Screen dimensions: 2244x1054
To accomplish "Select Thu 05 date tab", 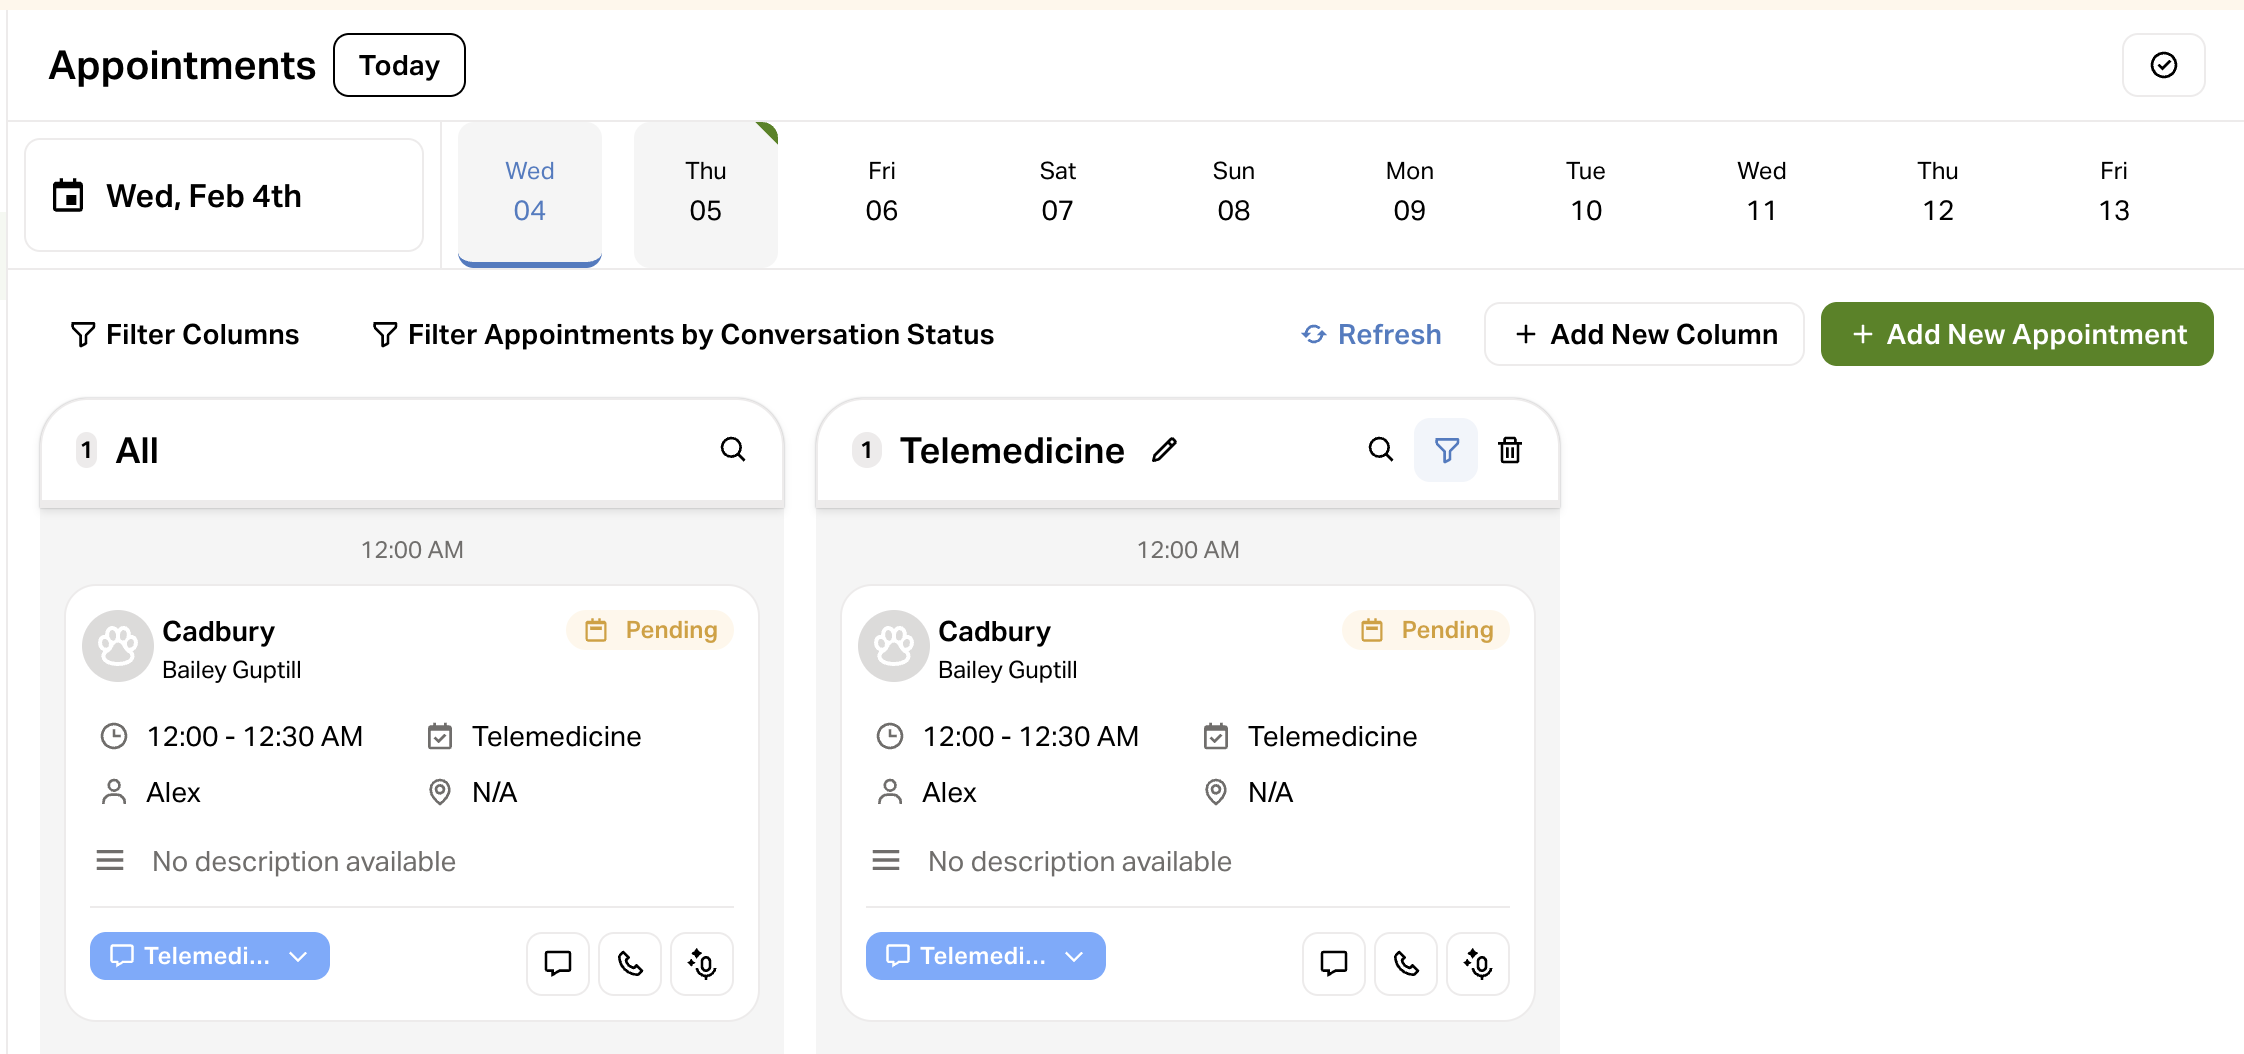I will pyautogui.click(x=705, y=192).
